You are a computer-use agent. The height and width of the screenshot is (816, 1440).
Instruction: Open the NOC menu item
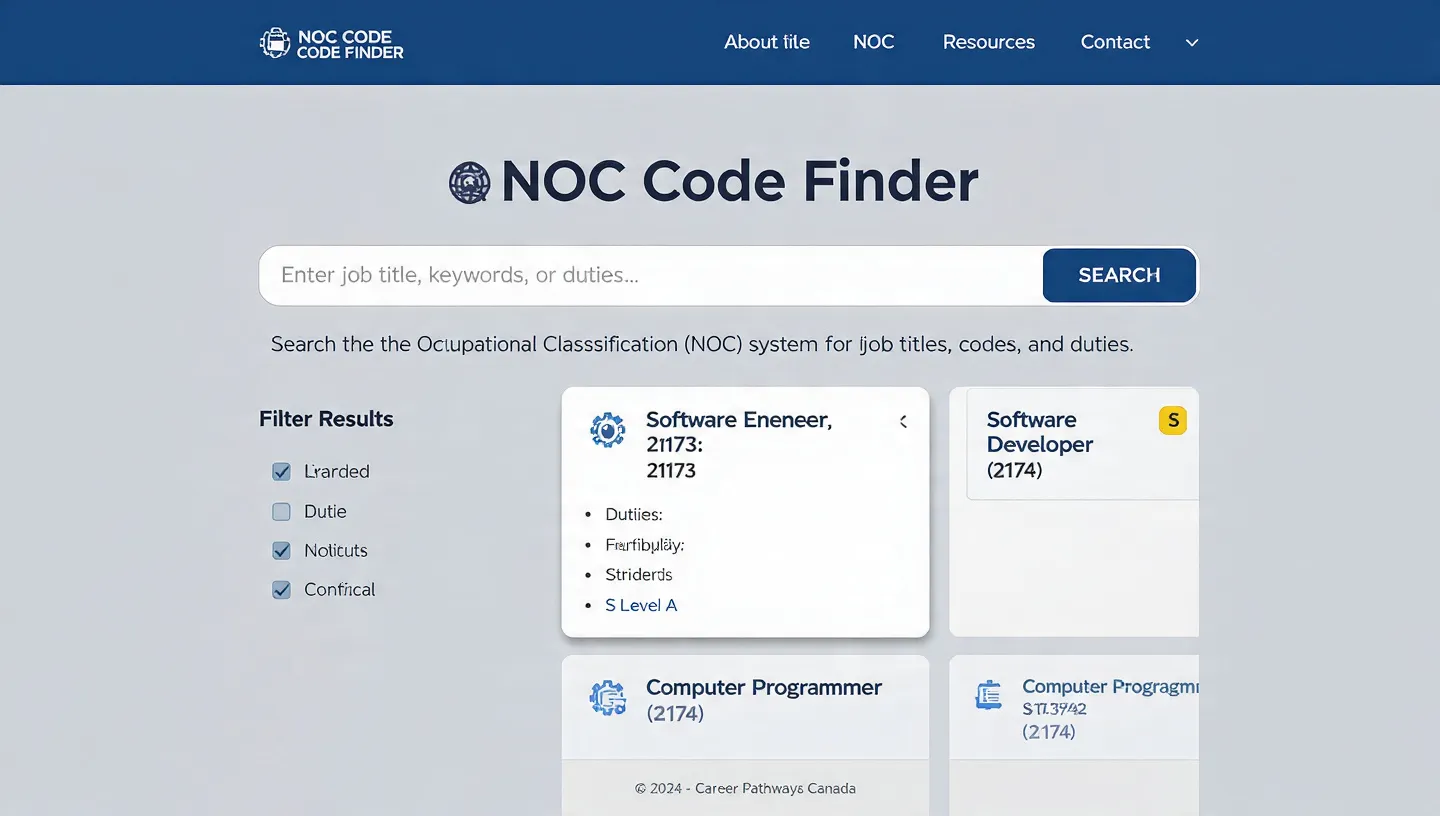click(873, 42)
